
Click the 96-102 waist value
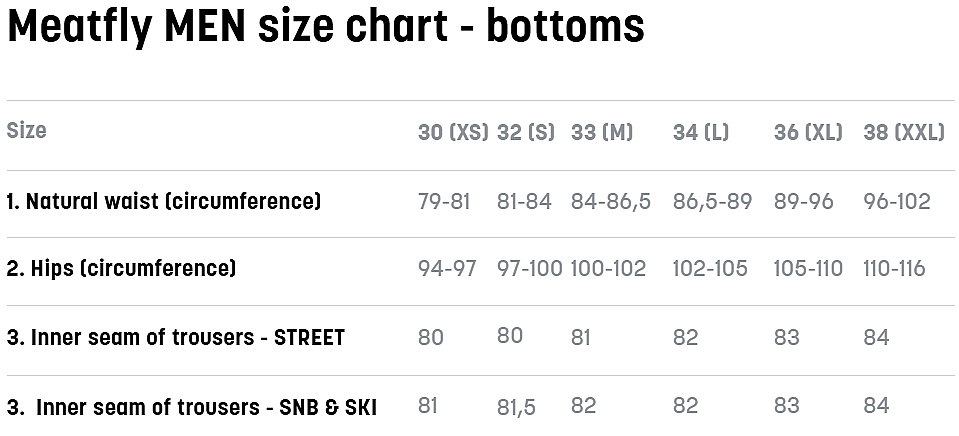click(896, 201)
